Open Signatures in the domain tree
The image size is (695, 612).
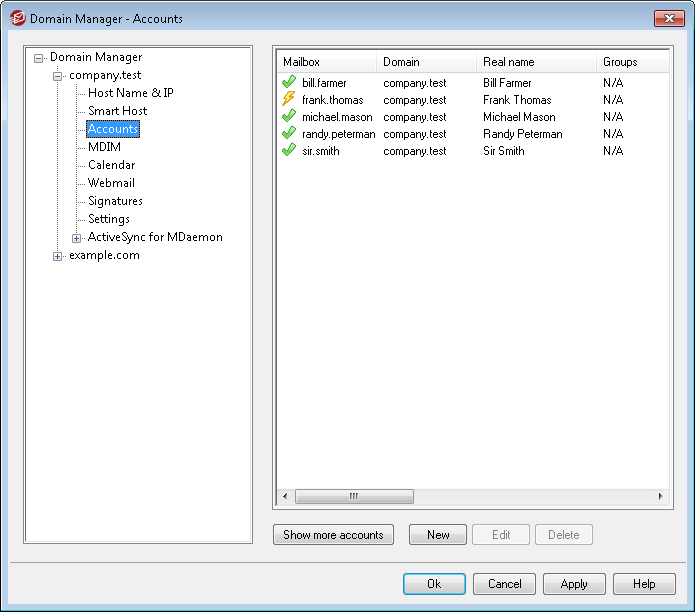pos(115,201)
